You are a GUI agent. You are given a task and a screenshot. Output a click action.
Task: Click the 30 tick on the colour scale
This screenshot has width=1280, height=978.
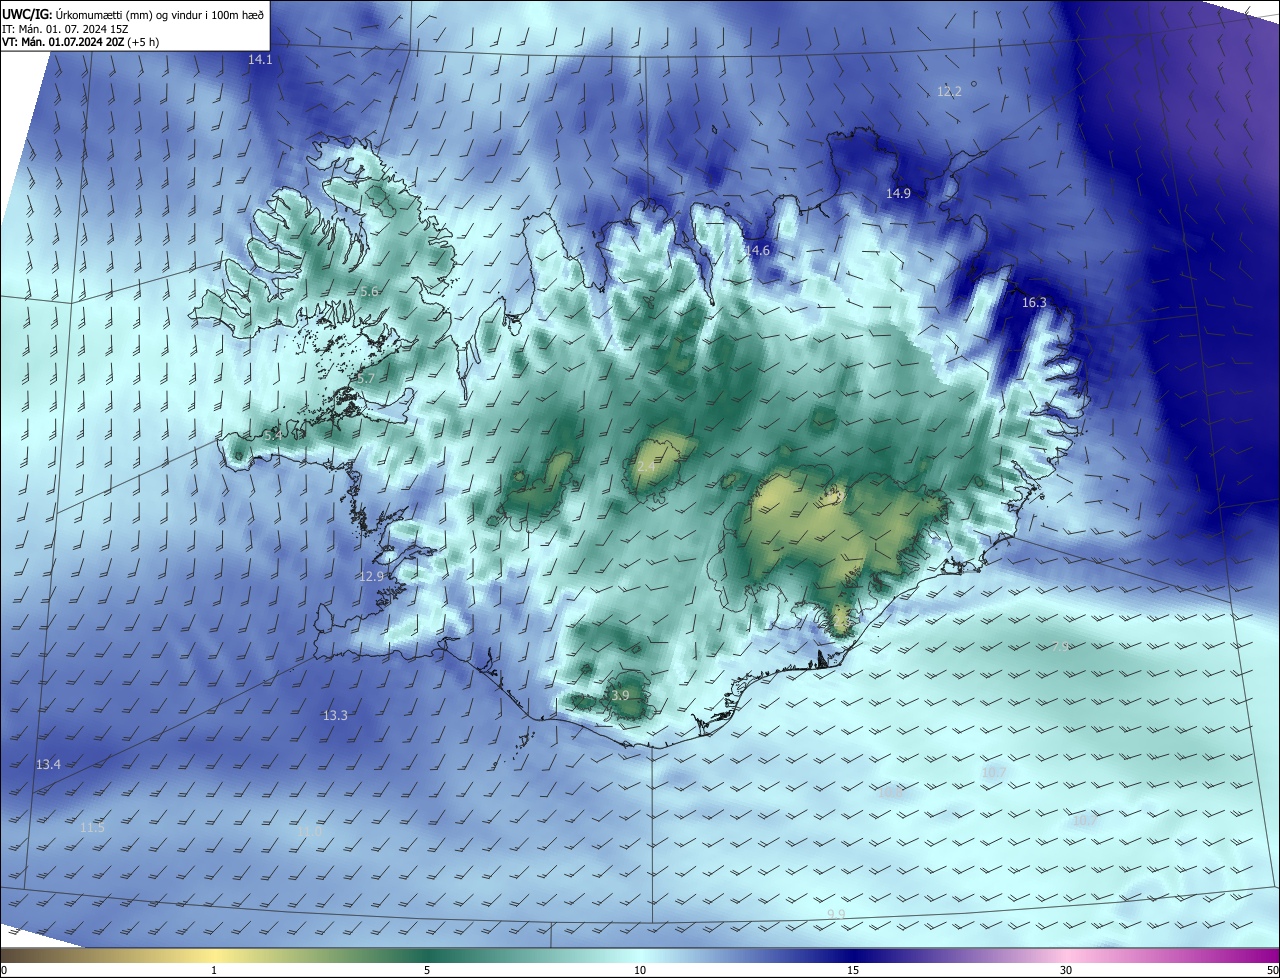pyautogui.click(x=1066, y=970)
